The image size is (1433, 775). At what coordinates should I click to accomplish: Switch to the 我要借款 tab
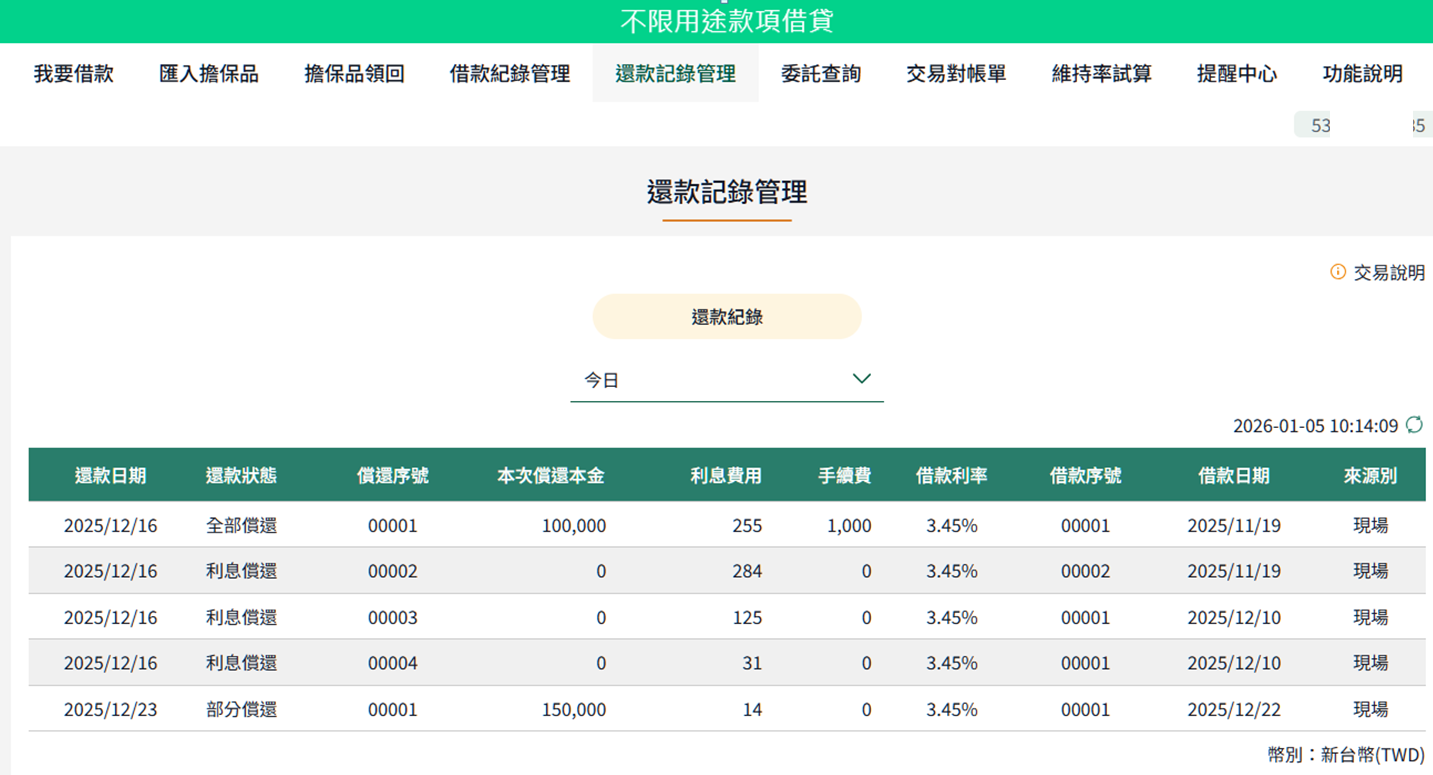tap(74, 73)
